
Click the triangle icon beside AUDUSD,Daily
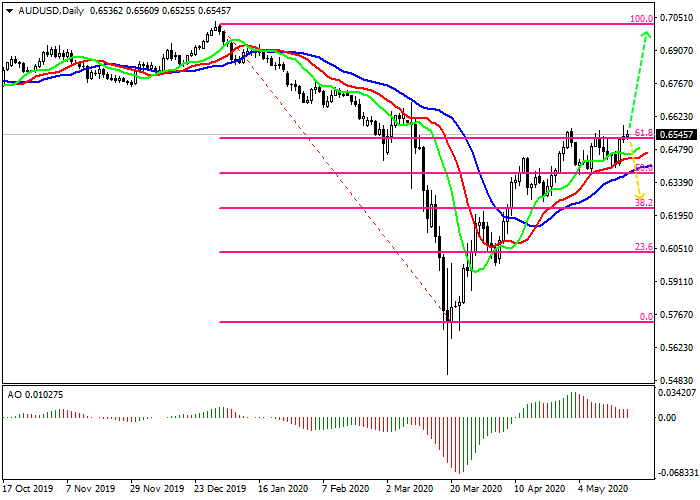click(x=8, y=9)
